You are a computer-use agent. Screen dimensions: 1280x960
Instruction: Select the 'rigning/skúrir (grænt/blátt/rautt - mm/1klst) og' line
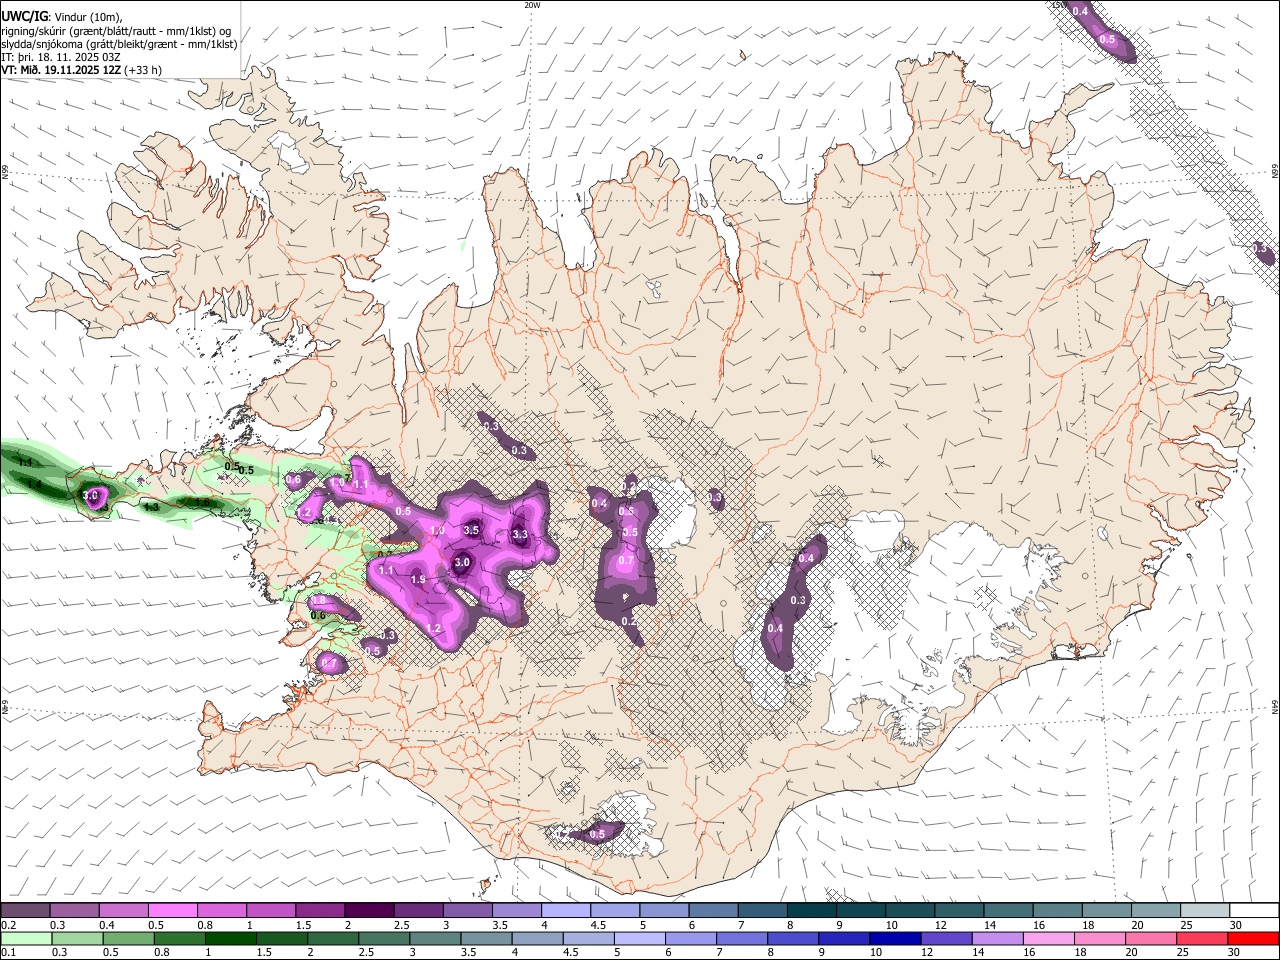pyautogui.click(x=116, y=30)
